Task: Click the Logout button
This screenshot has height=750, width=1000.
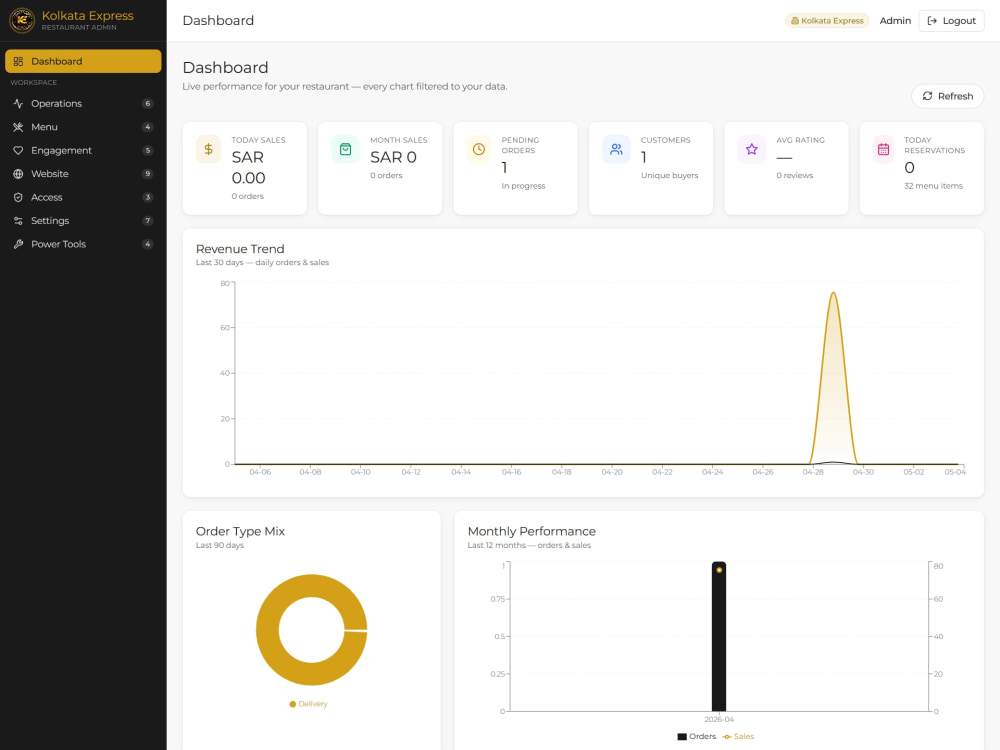Action: point(951,20)
